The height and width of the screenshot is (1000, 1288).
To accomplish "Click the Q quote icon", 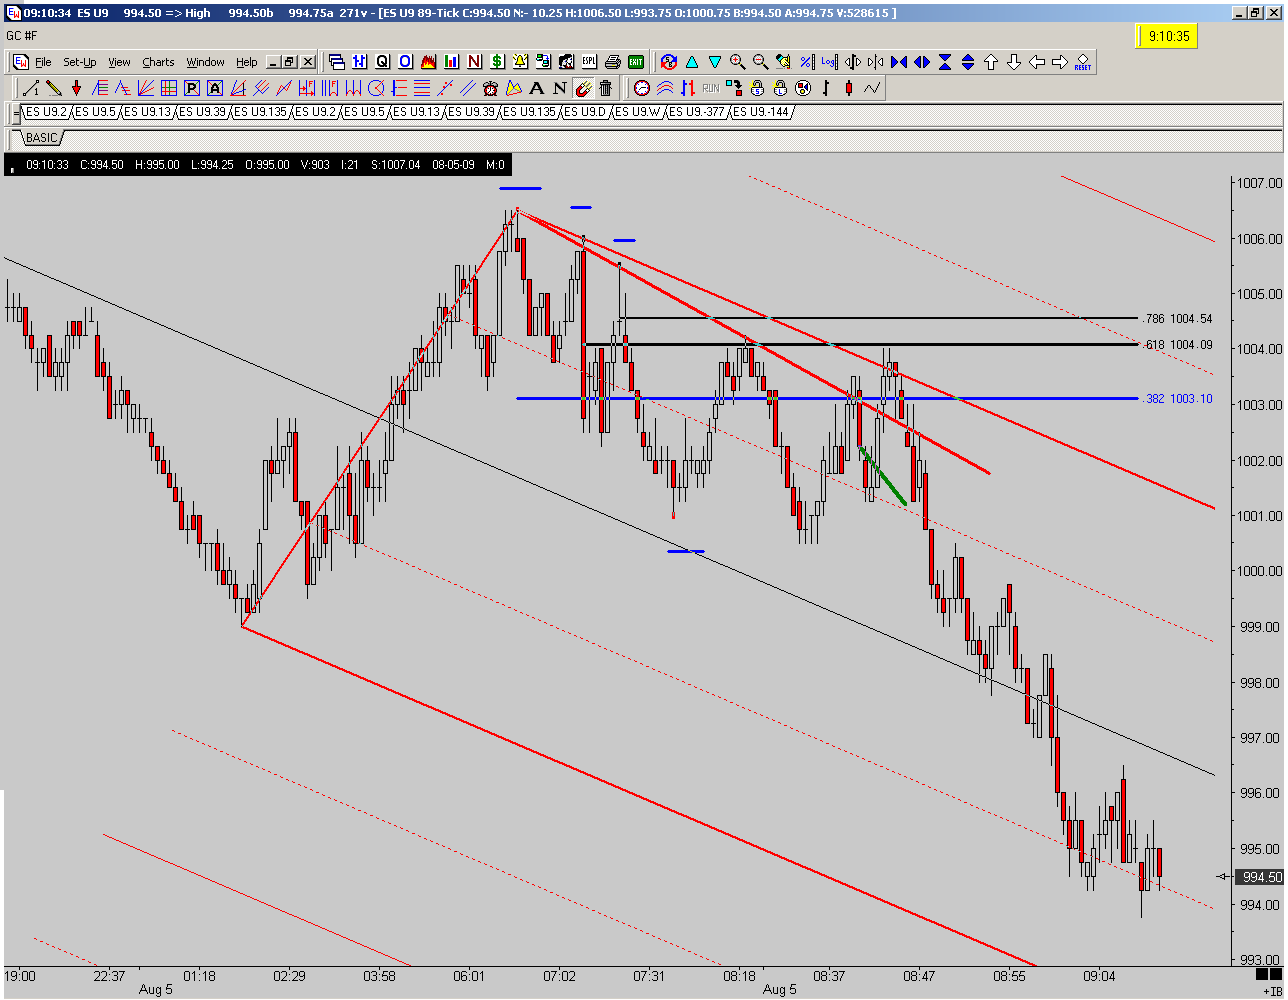I will (x=382, y=62).
